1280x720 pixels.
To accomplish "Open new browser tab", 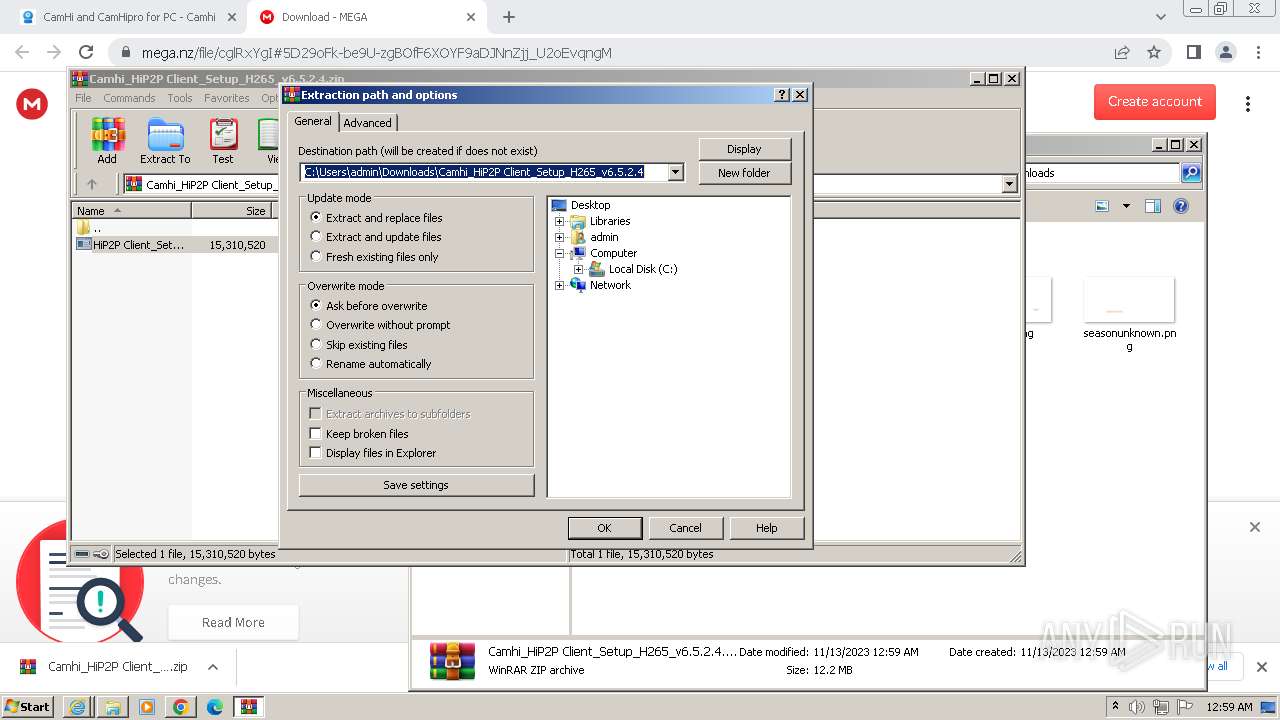I will 509,17.
